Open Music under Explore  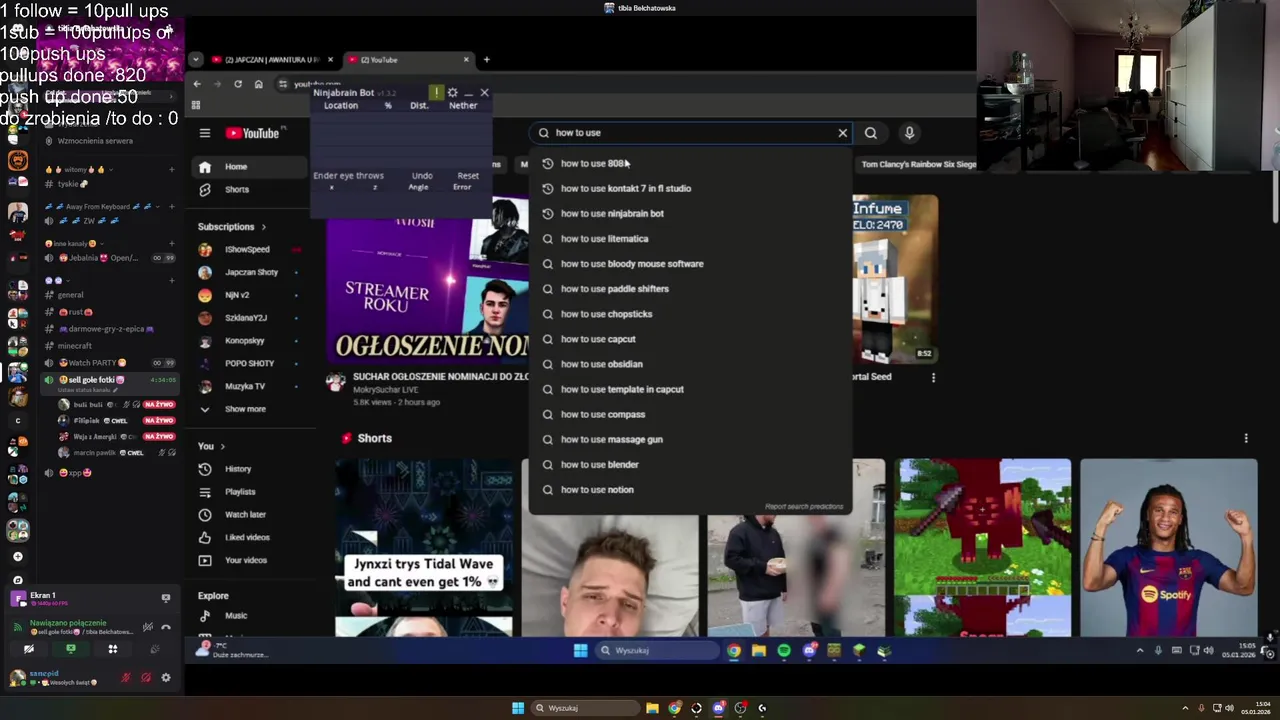point(248,616)
